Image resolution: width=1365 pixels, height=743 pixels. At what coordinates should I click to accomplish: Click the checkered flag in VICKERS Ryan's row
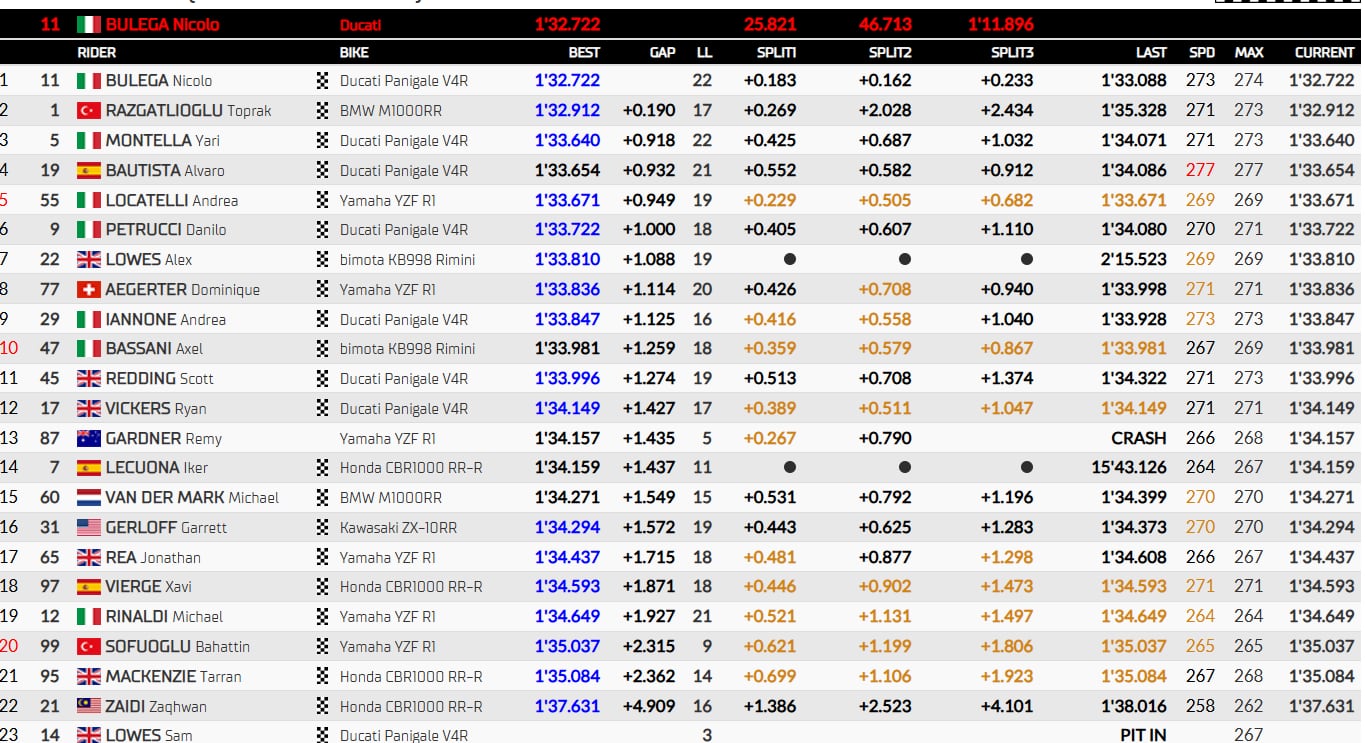point(323,408)
